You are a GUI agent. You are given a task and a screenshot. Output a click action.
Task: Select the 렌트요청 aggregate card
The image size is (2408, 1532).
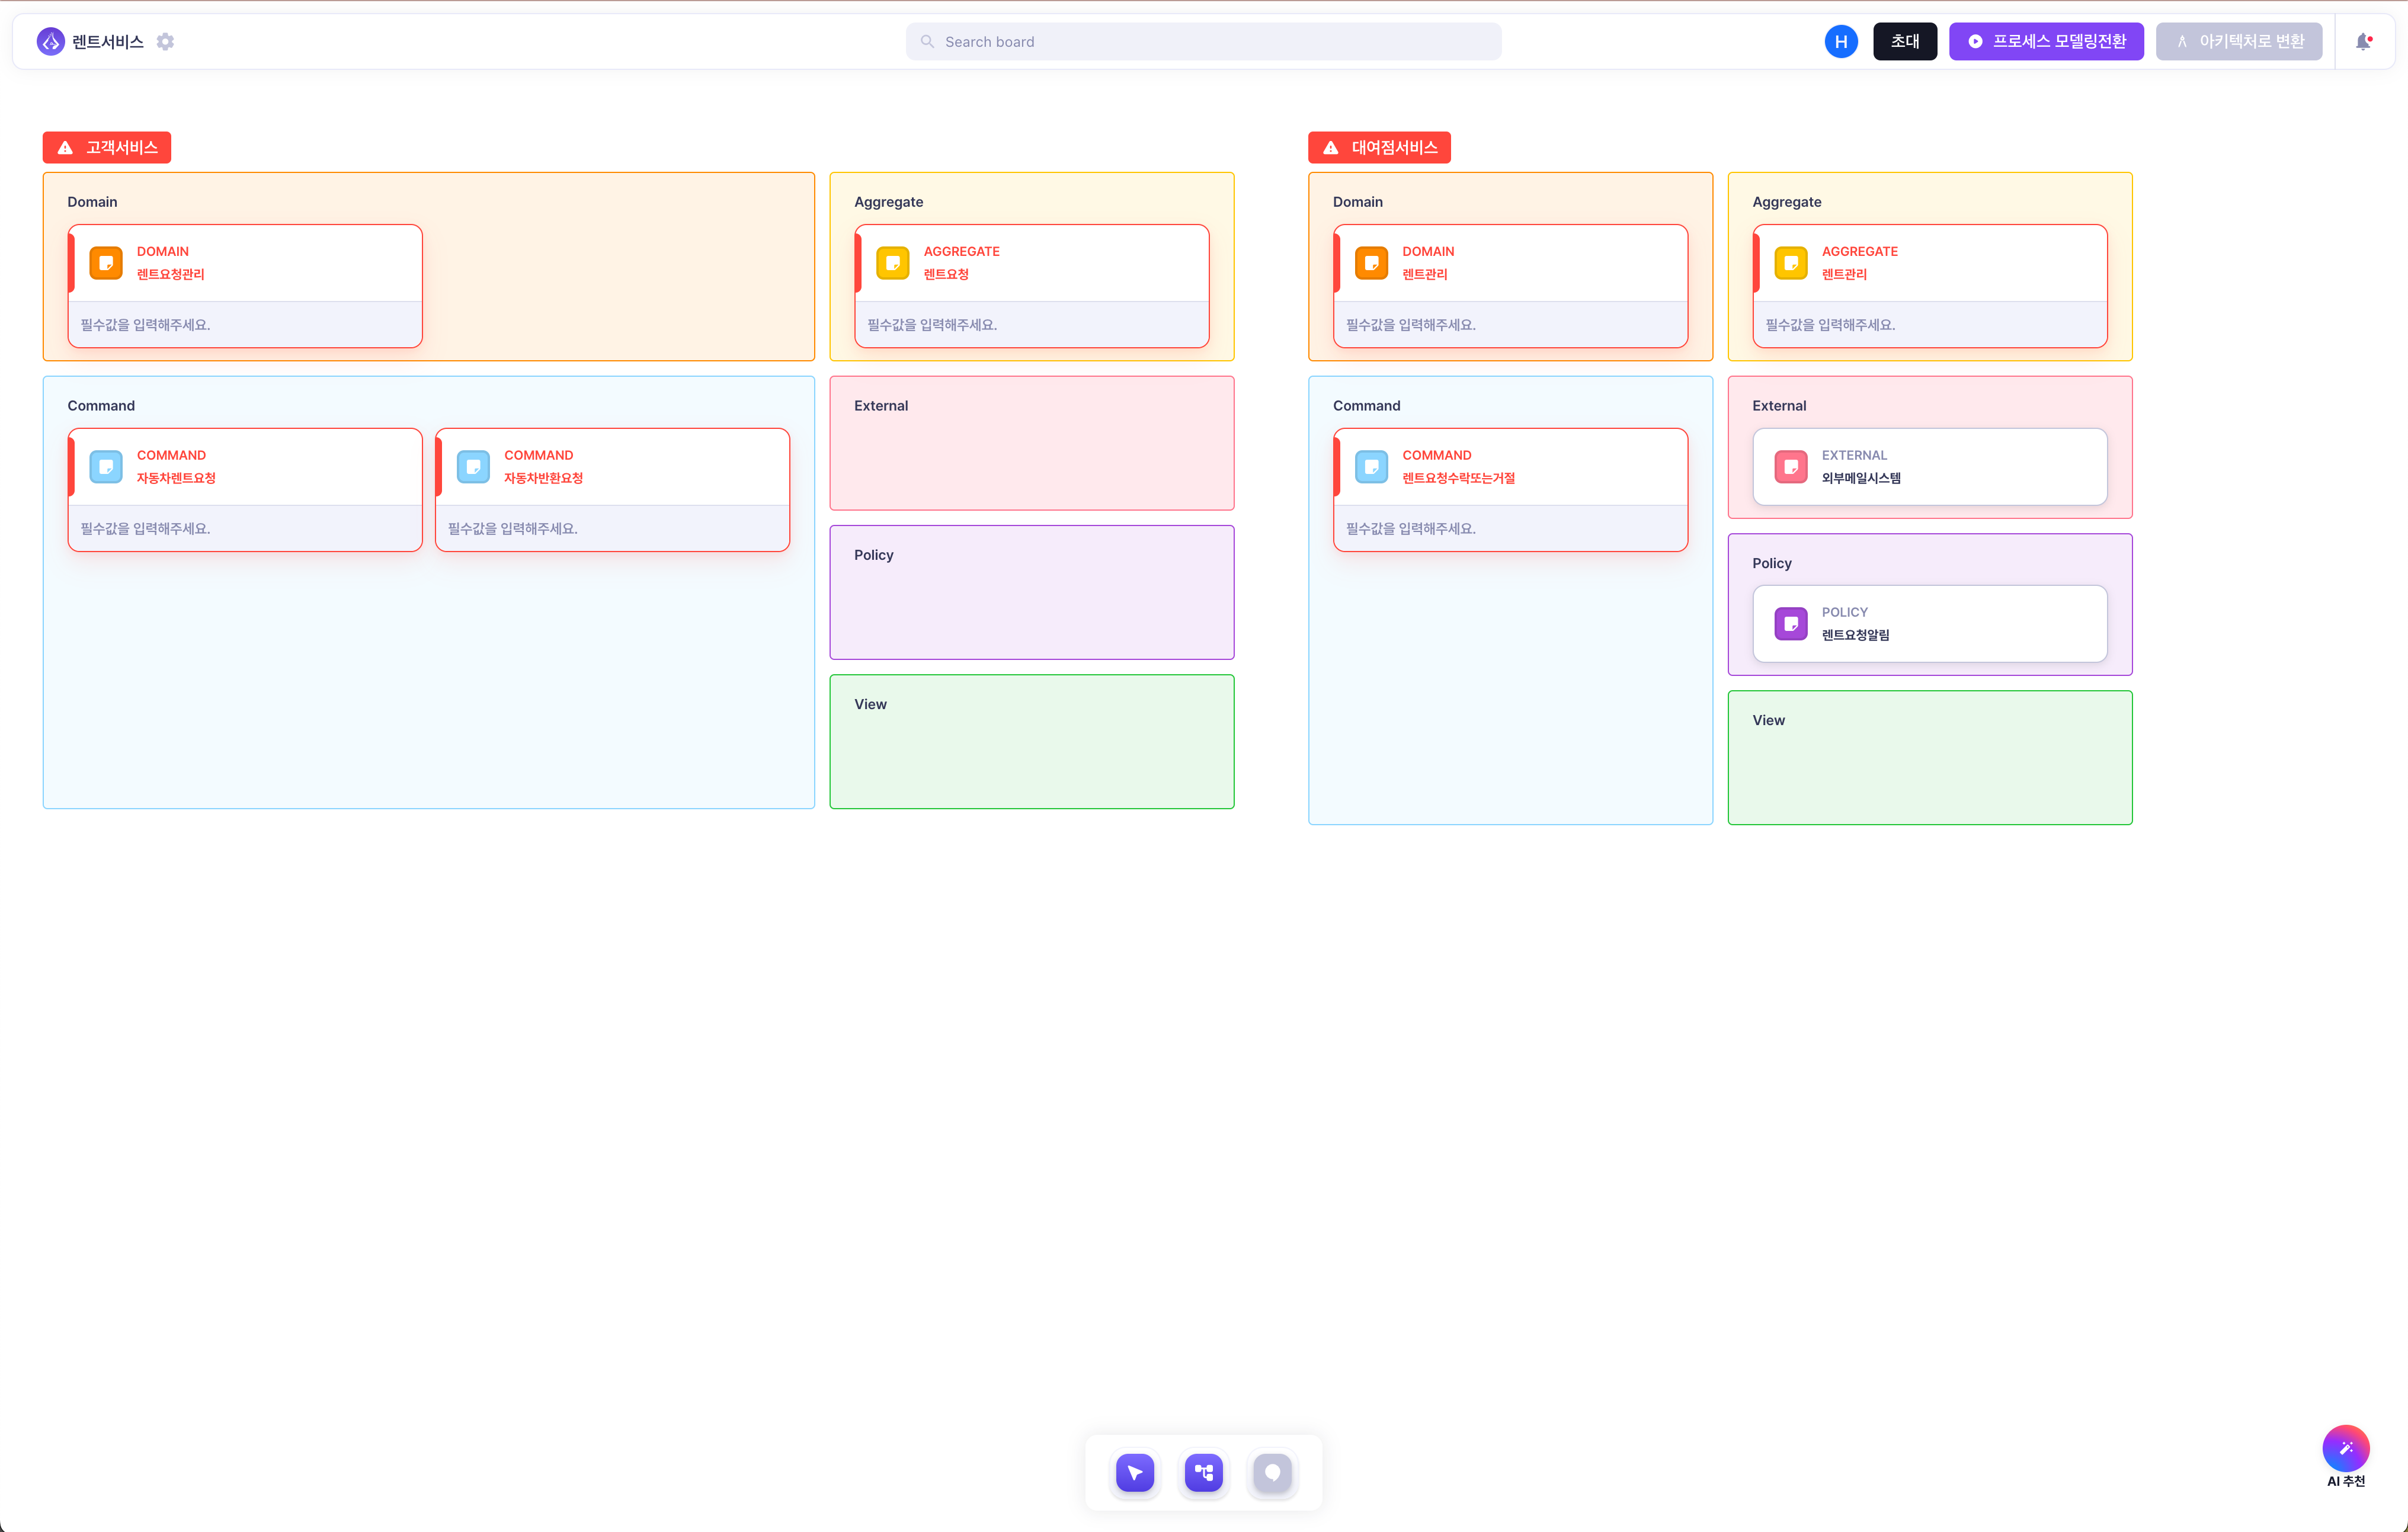pos(1032,286)
